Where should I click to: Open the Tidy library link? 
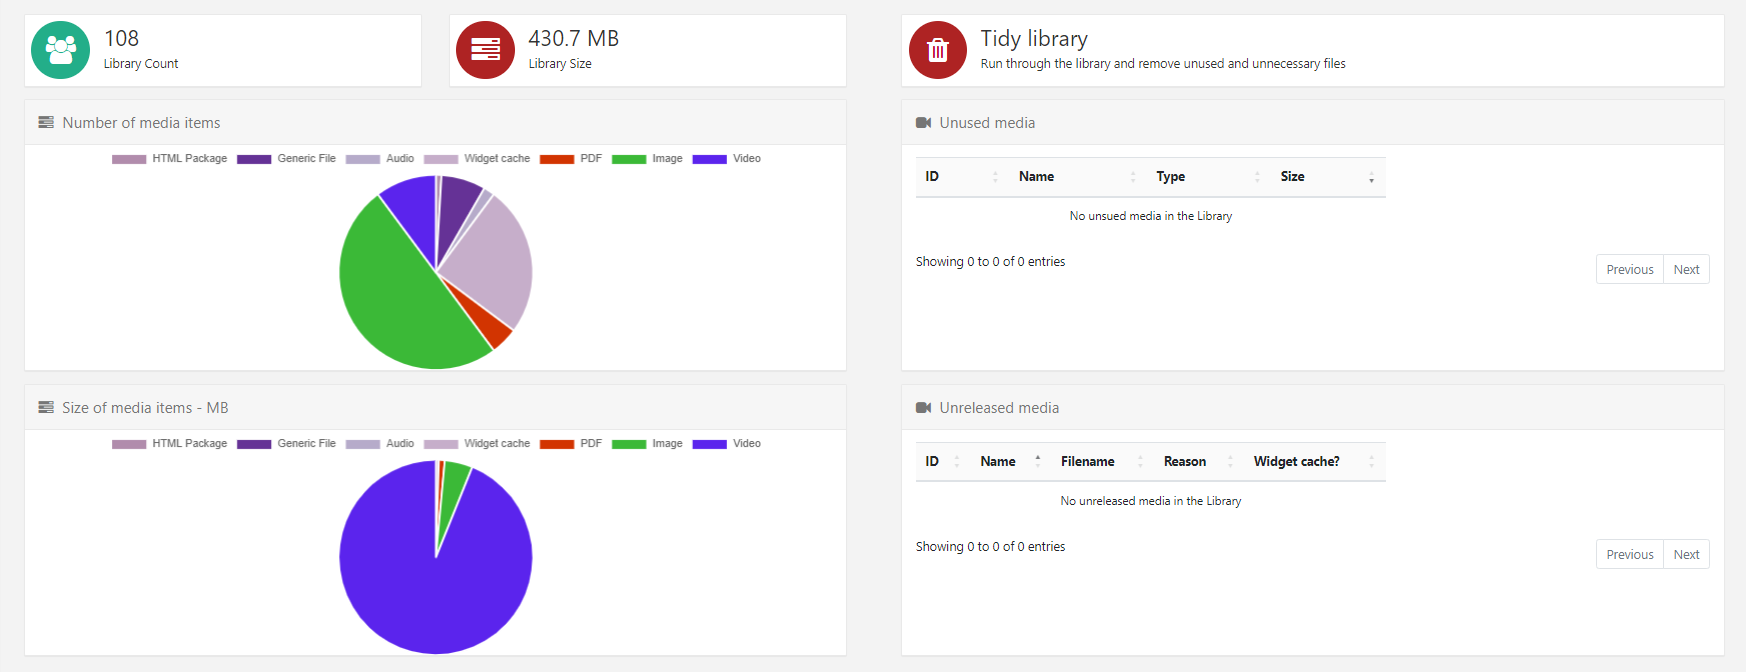click(1033, 39)
